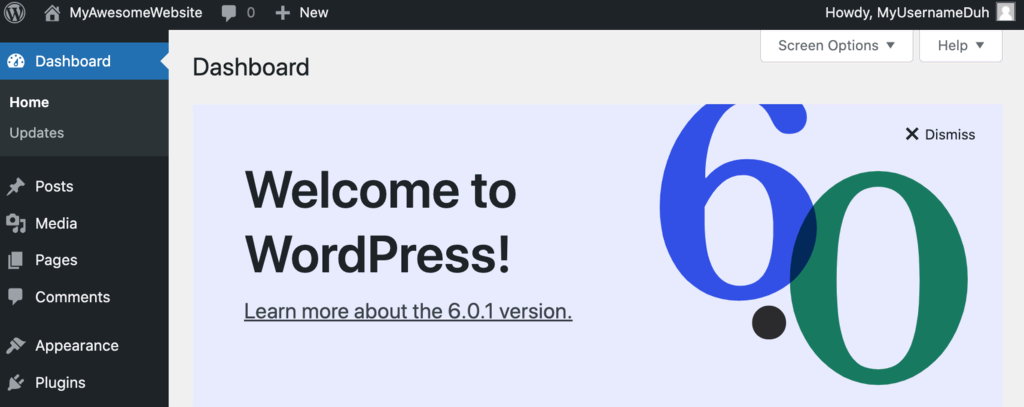Click the home icon beside MyAwesomeWebsite

pyautogui.click(x=52, y=12)
